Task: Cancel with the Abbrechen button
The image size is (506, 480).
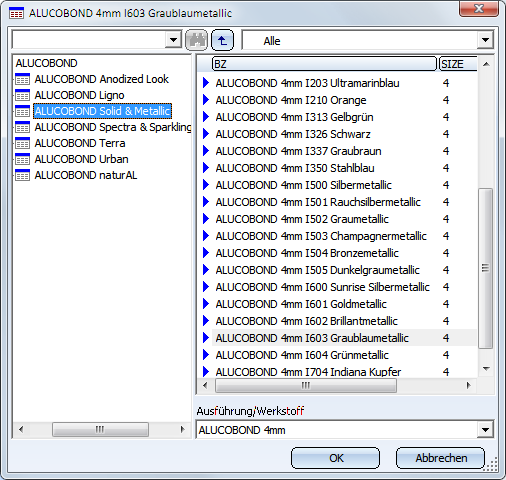Action: (x=440, y=458)
